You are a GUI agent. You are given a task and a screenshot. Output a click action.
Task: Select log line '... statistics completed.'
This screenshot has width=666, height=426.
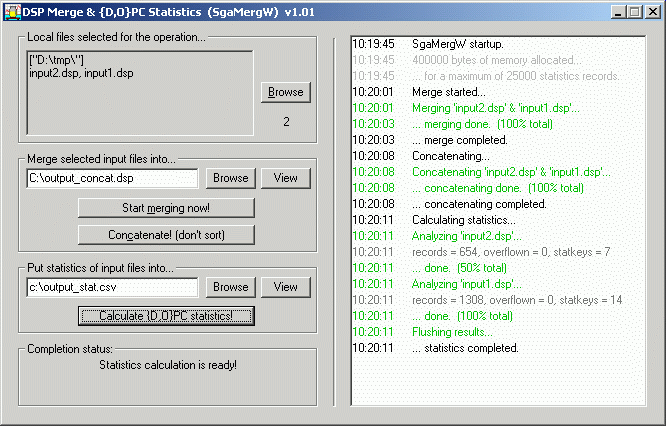tap(465, 348)
